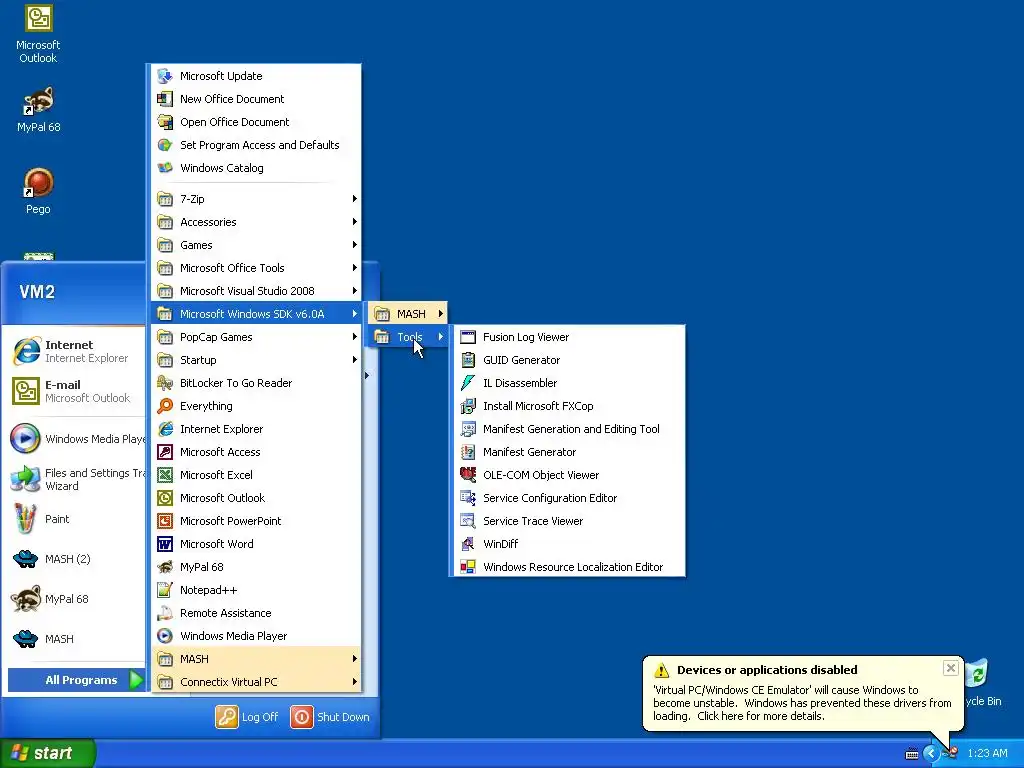Click the Notepad++ icon in All Programs
The height and width of the screenshot is (768, 1024).
click(165, 590)
